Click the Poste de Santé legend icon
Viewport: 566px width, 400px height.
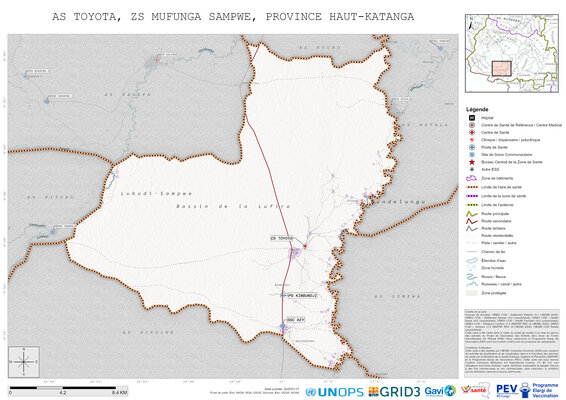pos(471,147)
